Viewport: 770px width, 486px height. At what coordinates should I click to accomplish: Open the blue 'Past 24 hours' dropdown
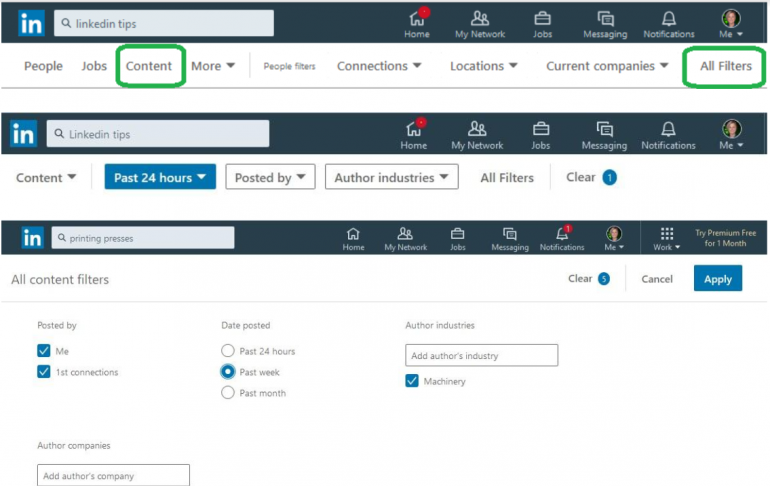(x=160, y=177)
